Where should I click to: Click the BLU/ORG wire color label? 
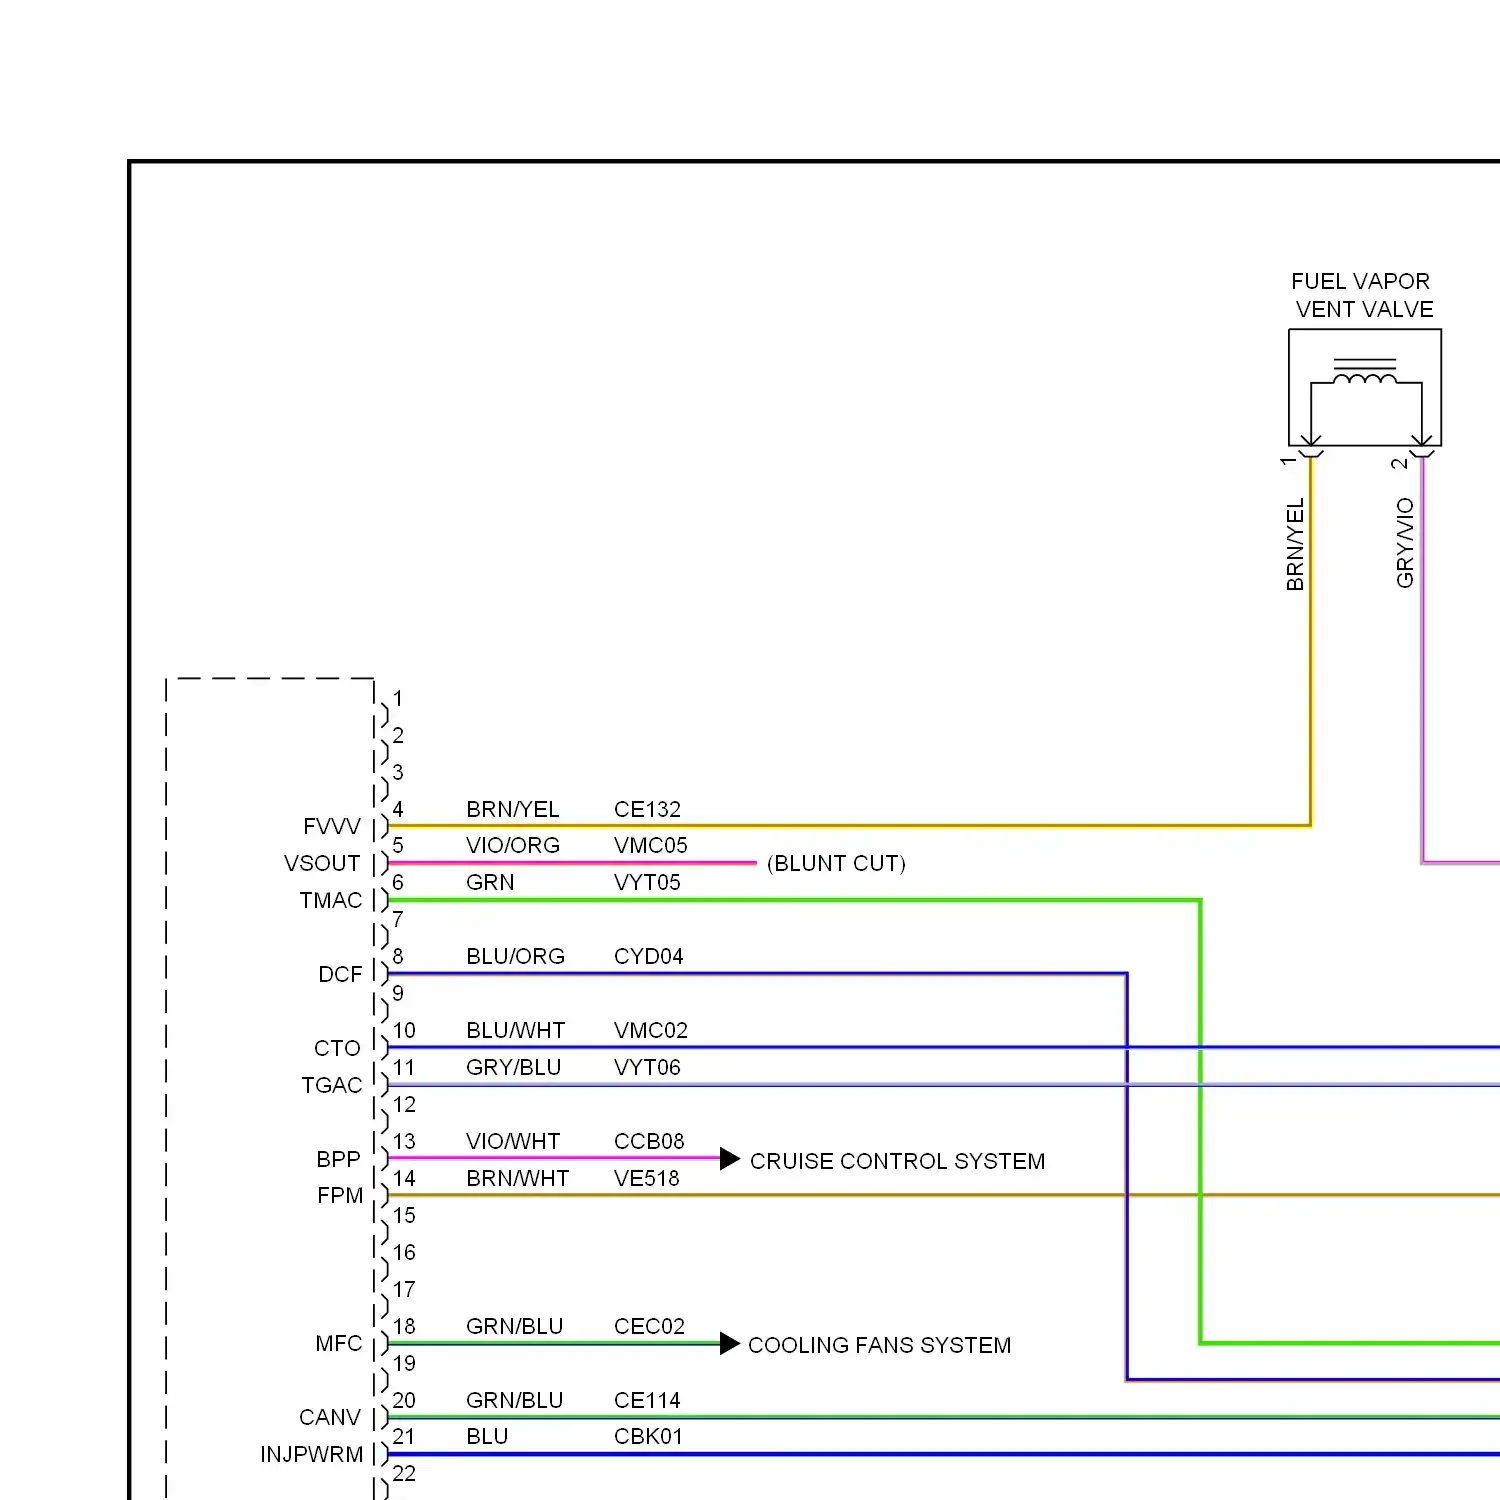click(x=515, y=956)
